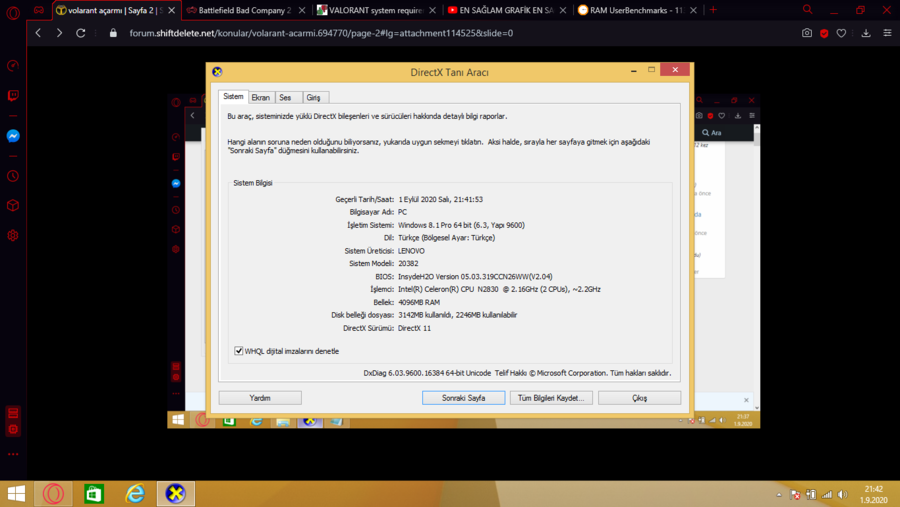This screenshot has width=900, height=507.
Task: Open the browser downloads icon
Action: (866, 33)
